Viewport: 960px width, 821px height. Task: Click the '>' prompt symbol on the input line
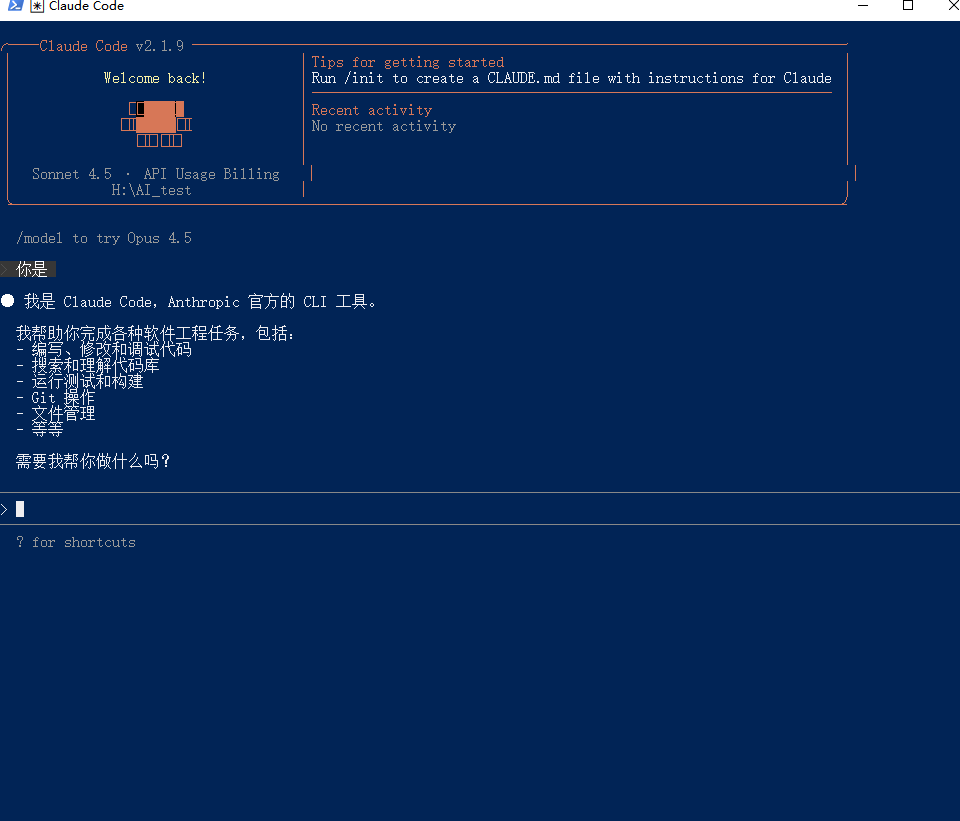(x=4, y=509)
